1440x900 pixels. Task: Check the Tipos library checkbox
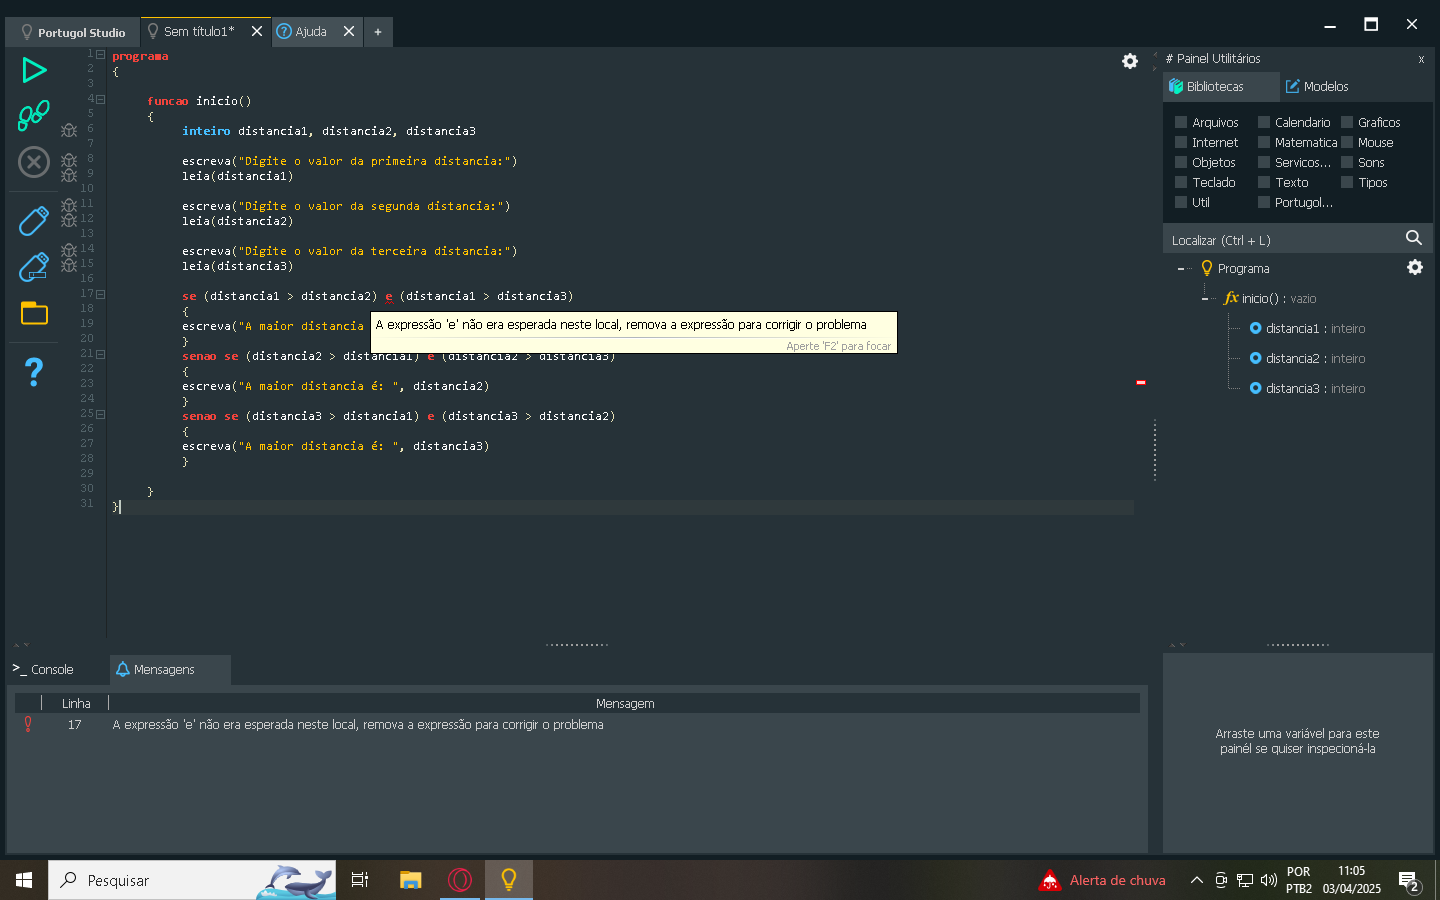1347,182
